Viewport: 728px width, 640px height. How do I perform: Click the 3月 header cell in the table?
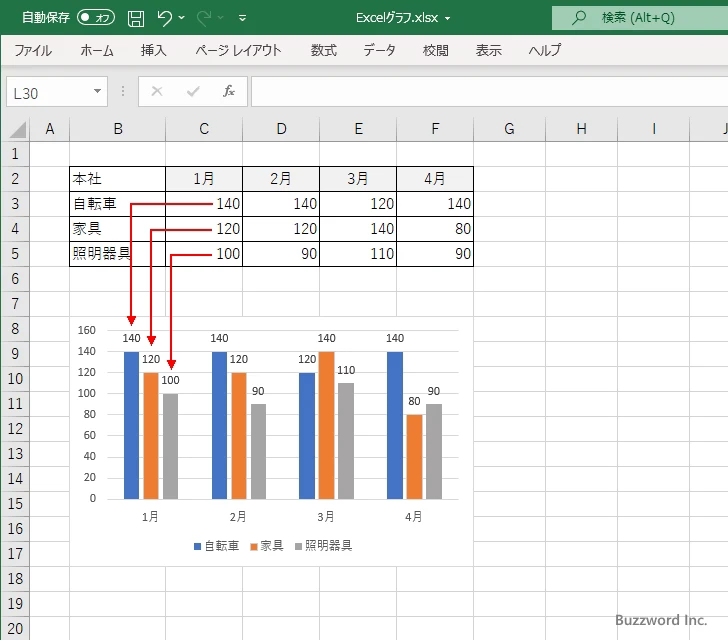[358, 179]
